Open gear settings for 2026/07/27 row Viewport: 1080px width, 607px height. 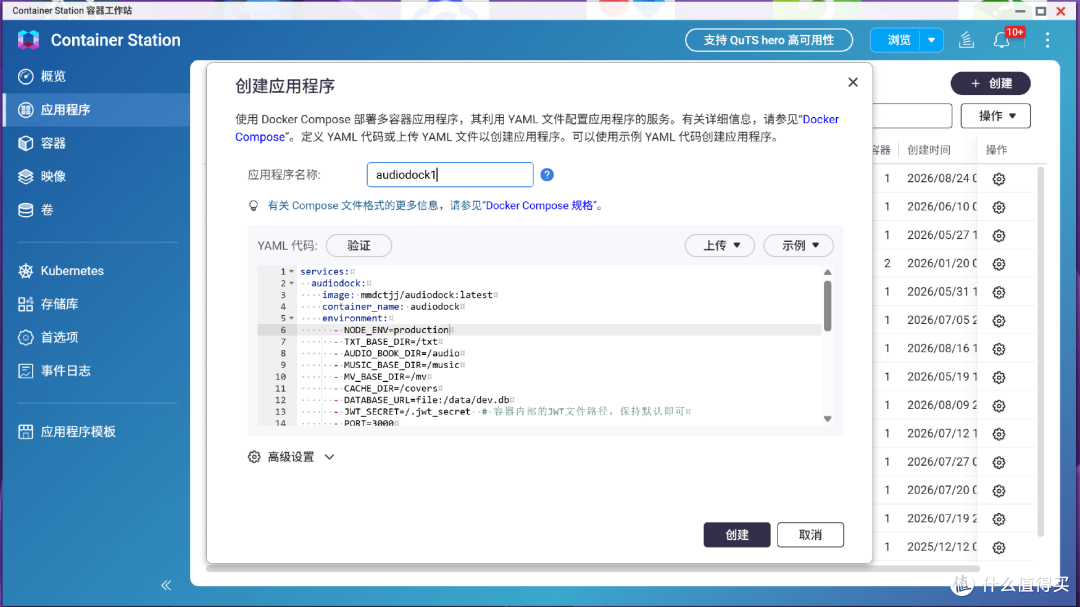point(999,462)
